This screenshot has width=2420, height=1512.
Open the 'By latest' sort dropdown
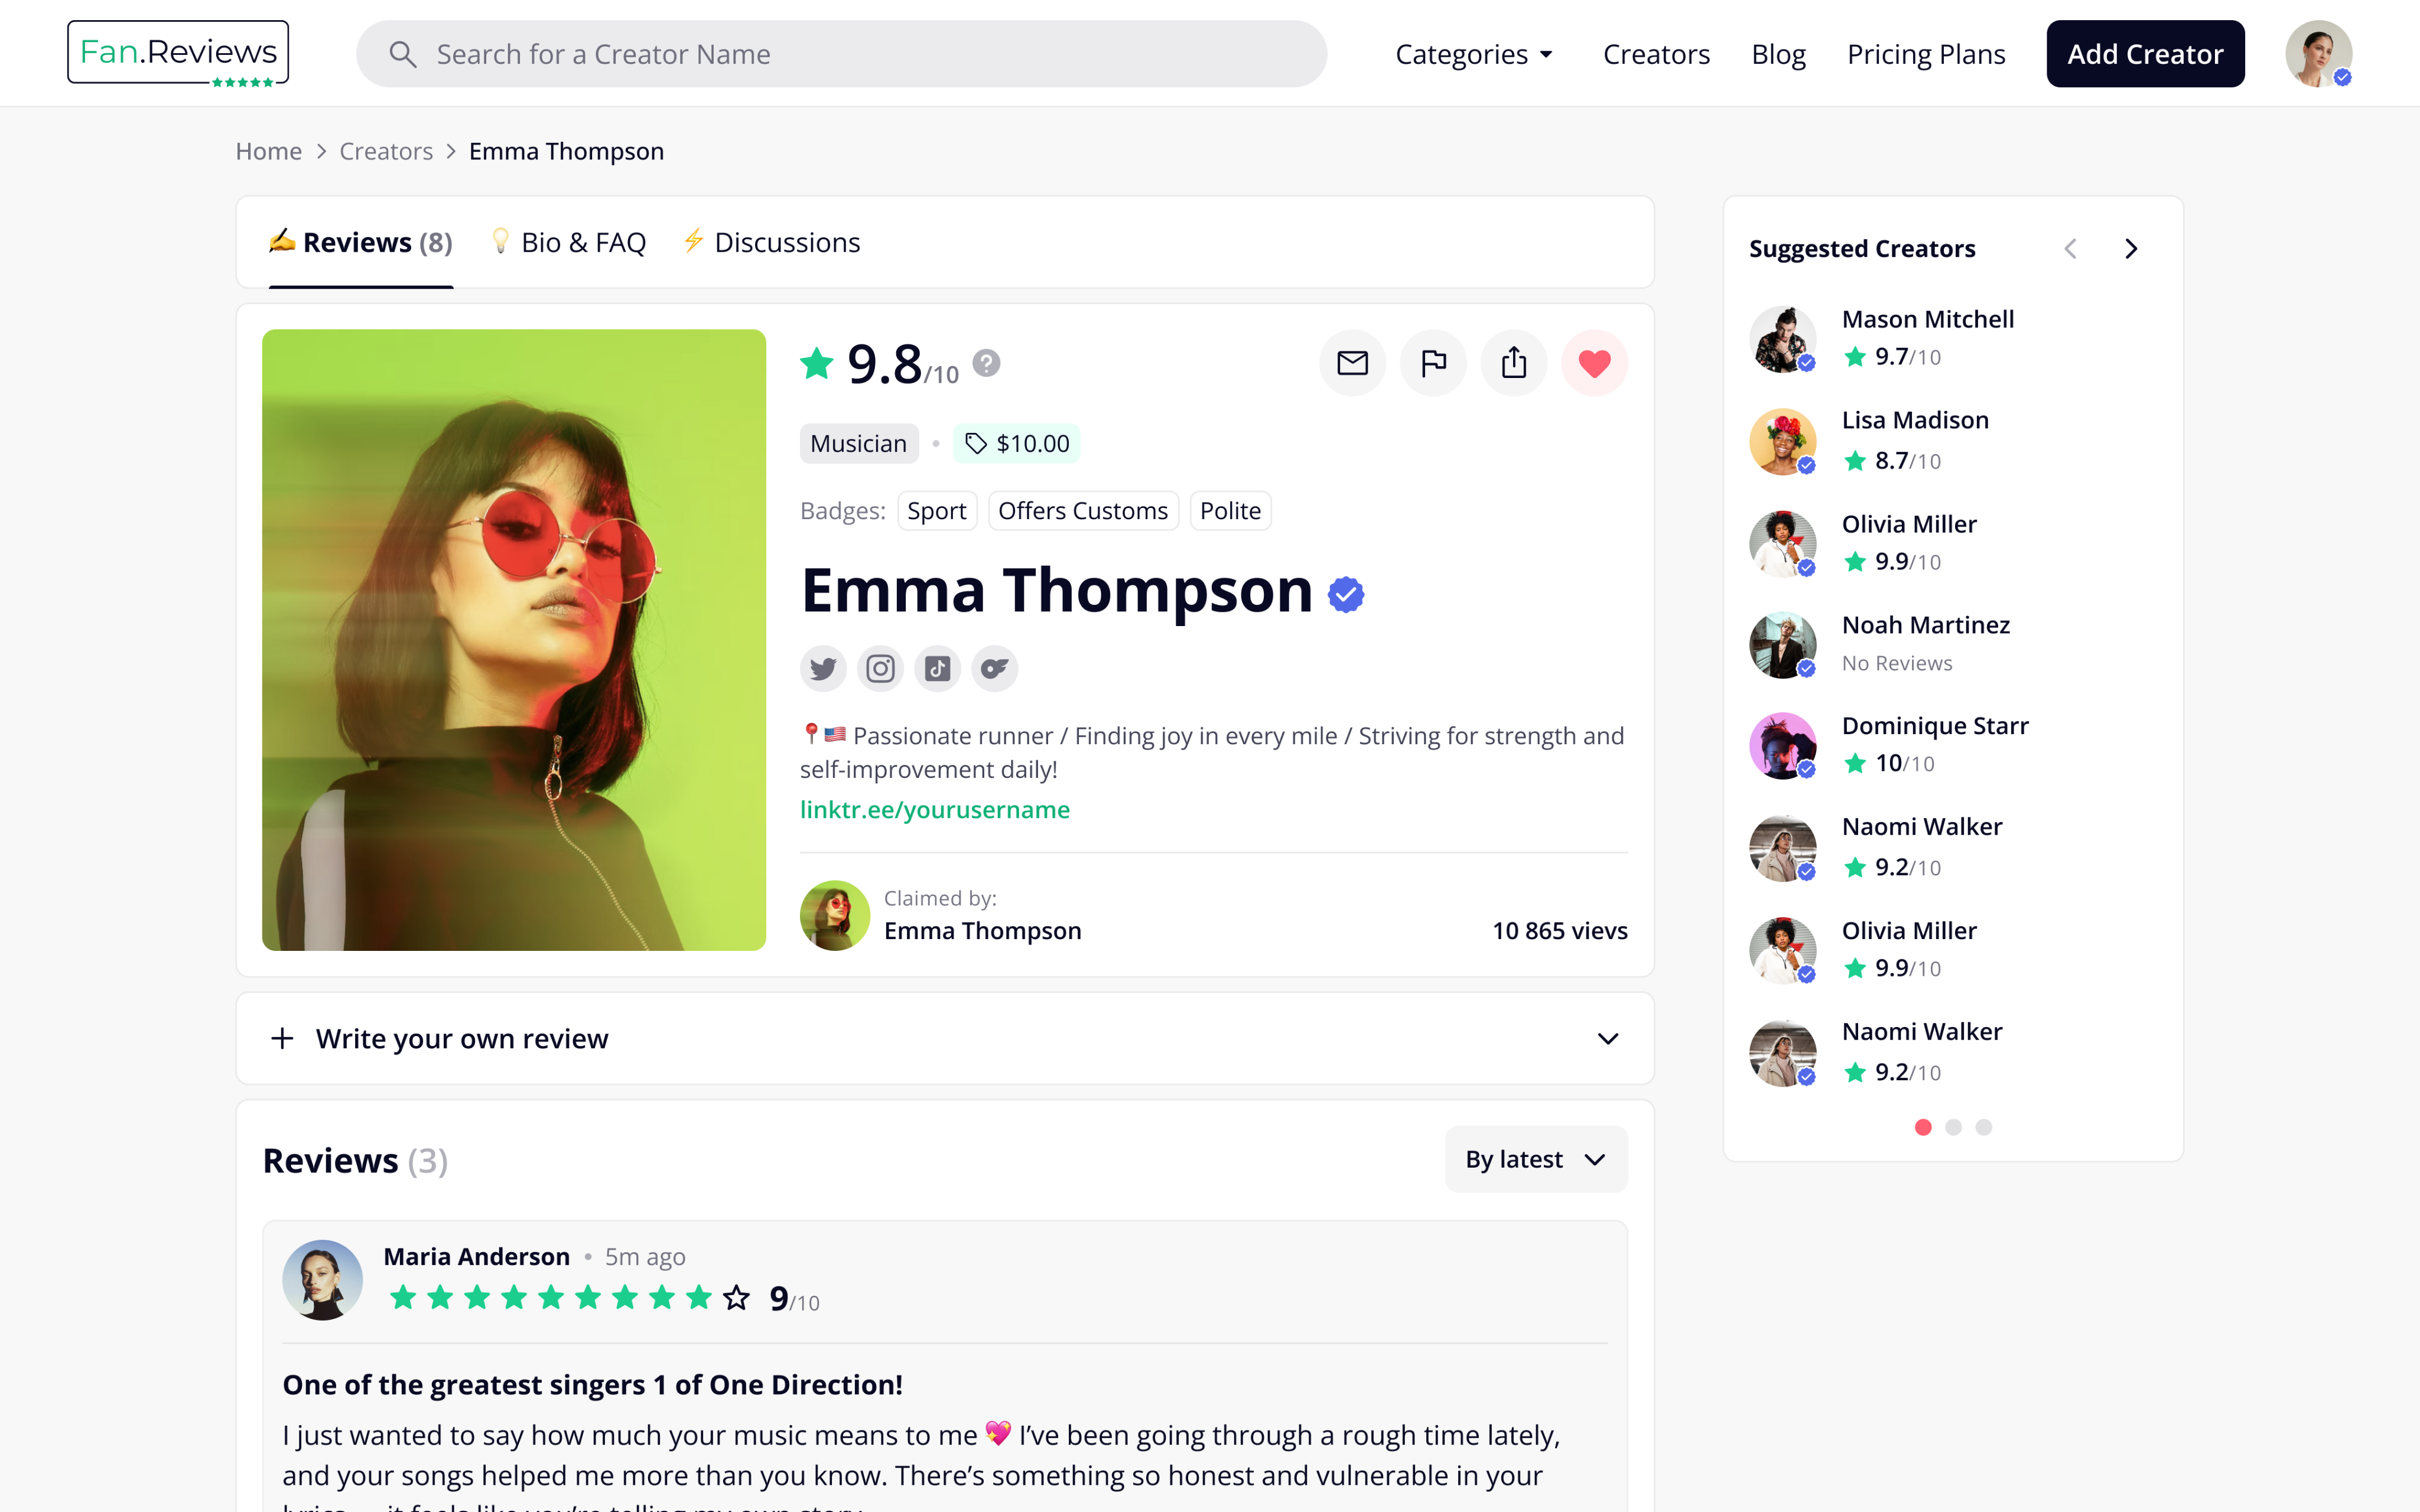(1535, 1158)
